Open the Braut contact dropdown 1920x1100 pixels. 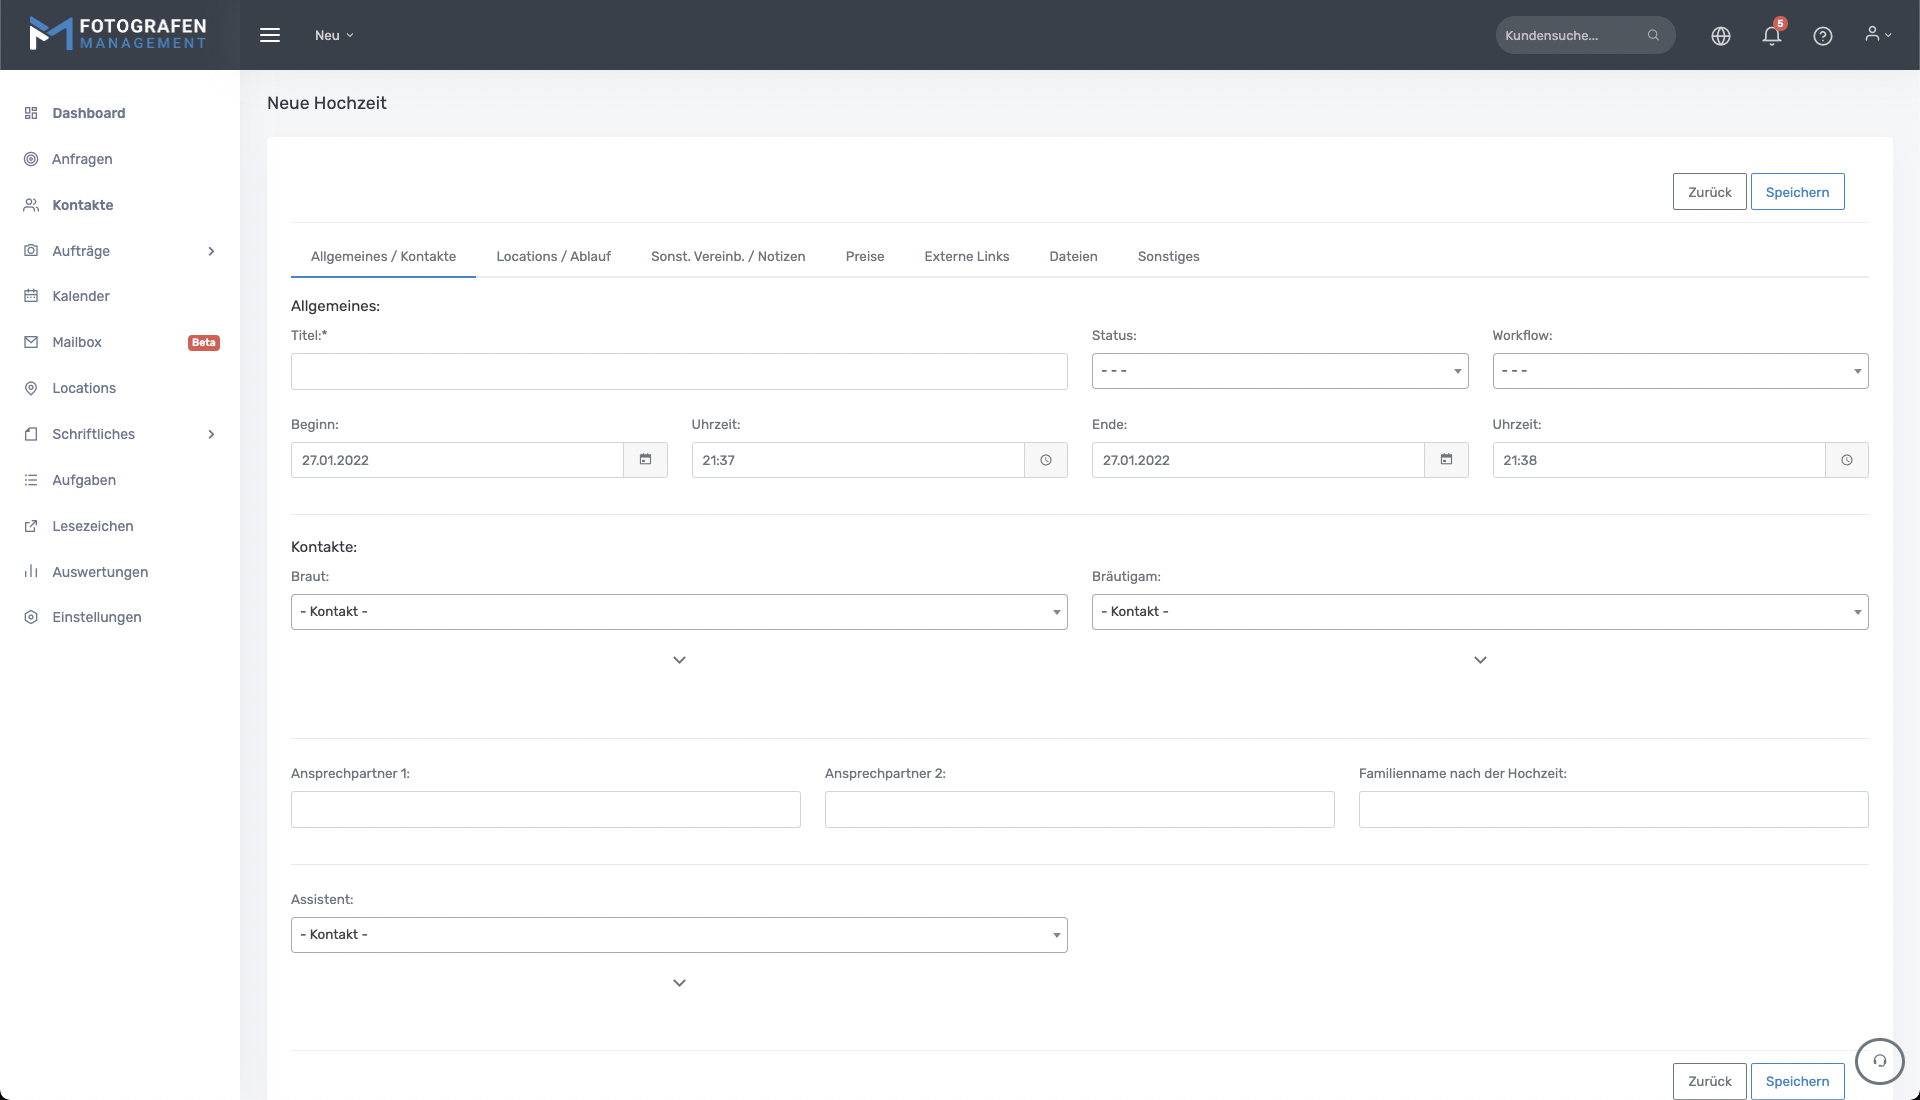[x=678, y=612]
